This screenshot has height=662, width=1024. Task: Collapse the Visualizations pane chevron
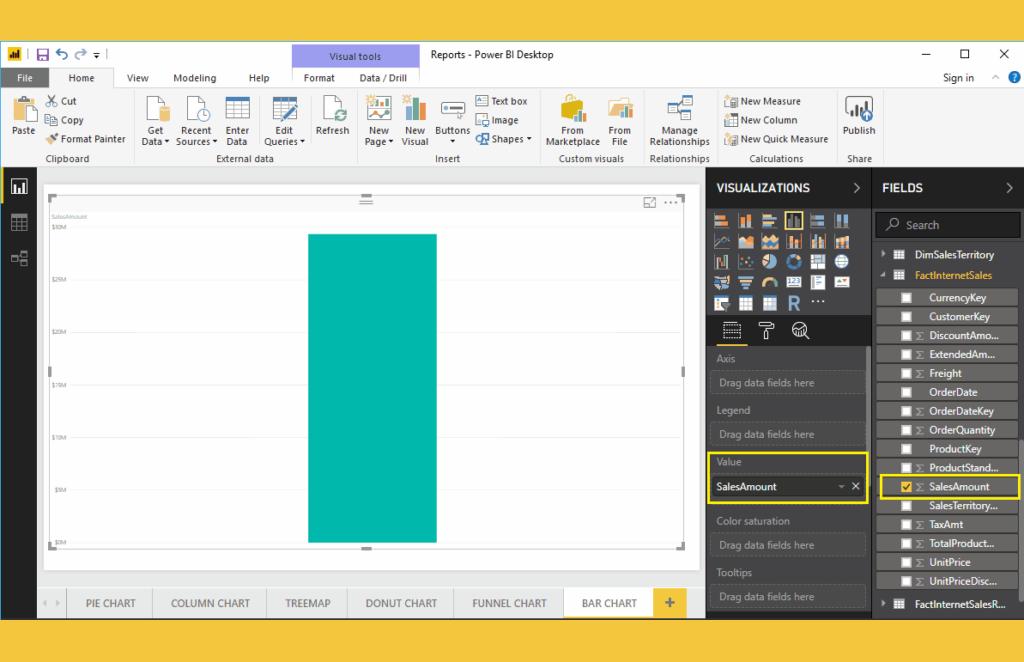tap(856, 188)
